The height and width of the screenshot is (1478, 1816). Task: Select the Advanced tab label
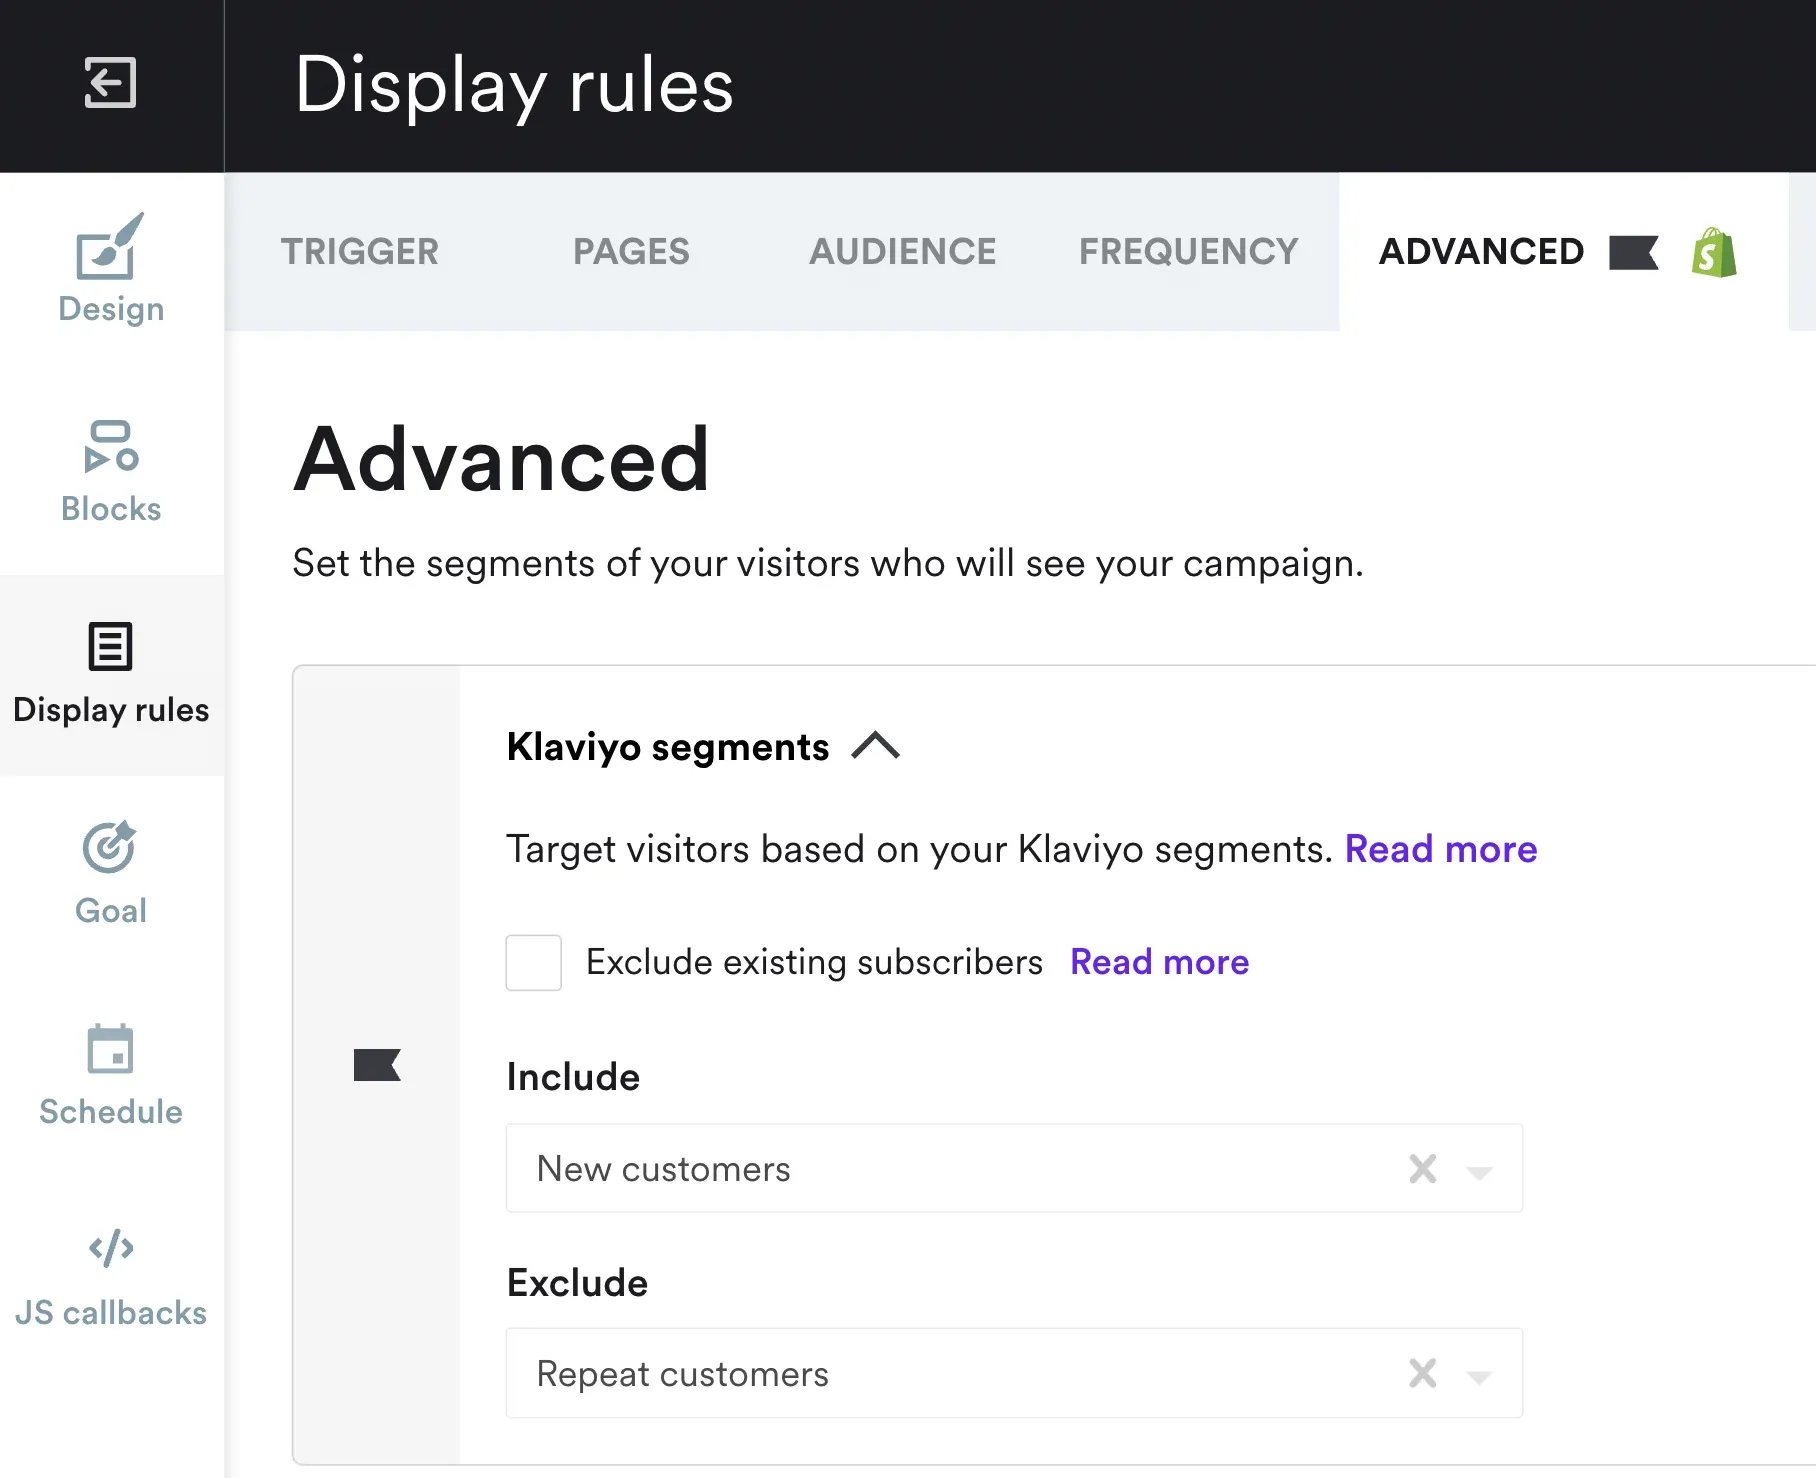(1482, 251)
